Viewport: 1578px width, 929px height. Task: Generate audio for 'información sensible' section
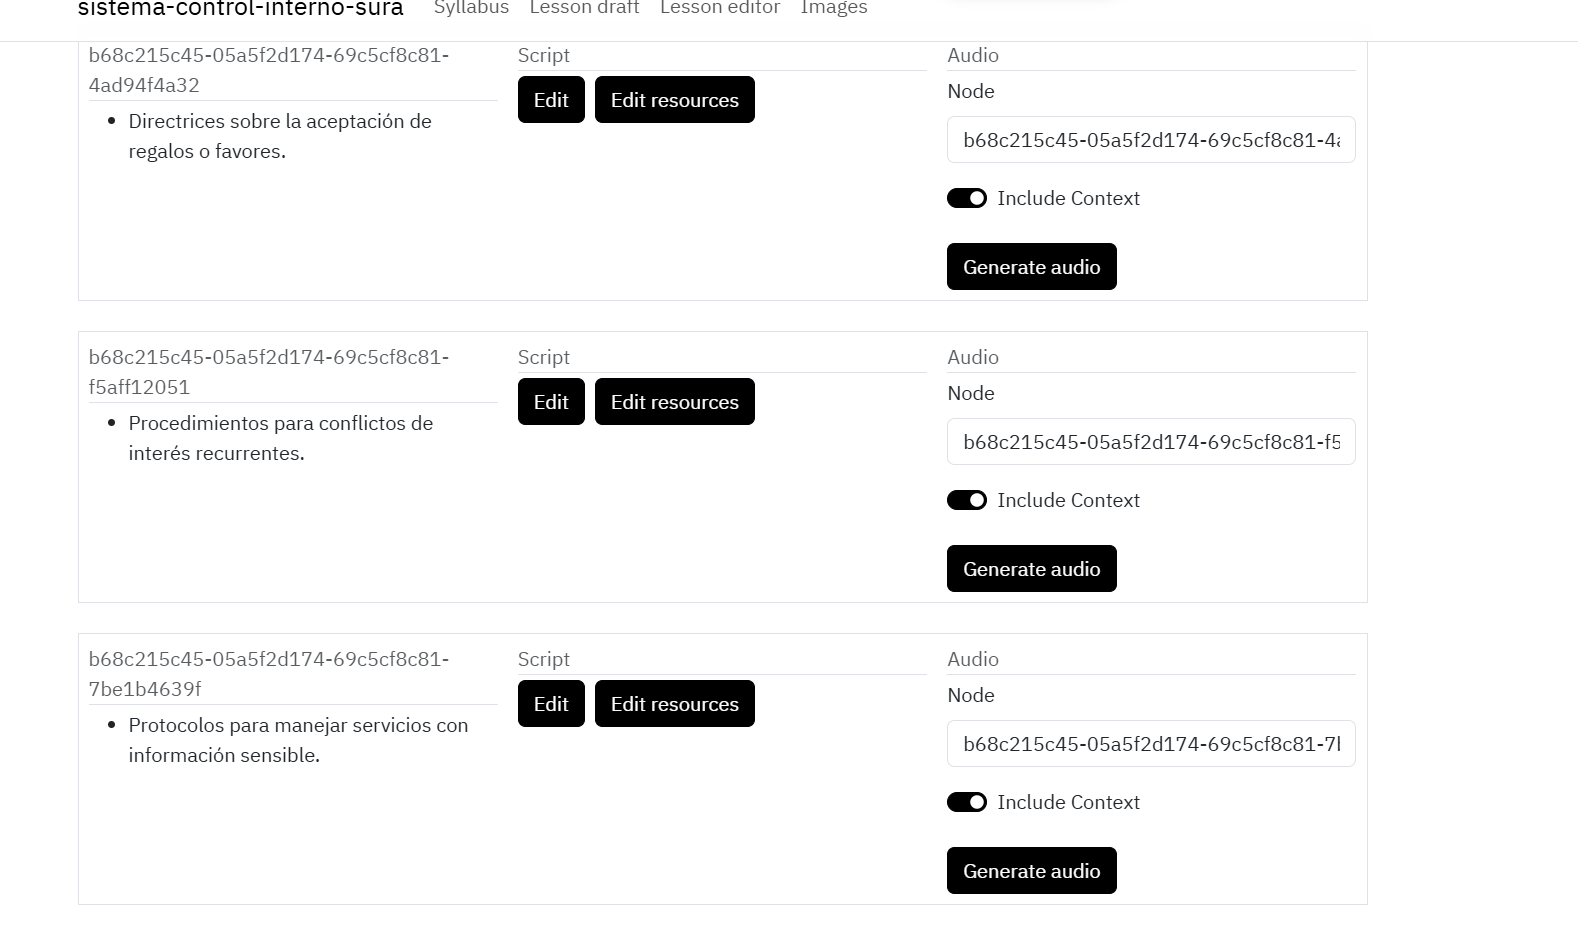coord(1031,871)
